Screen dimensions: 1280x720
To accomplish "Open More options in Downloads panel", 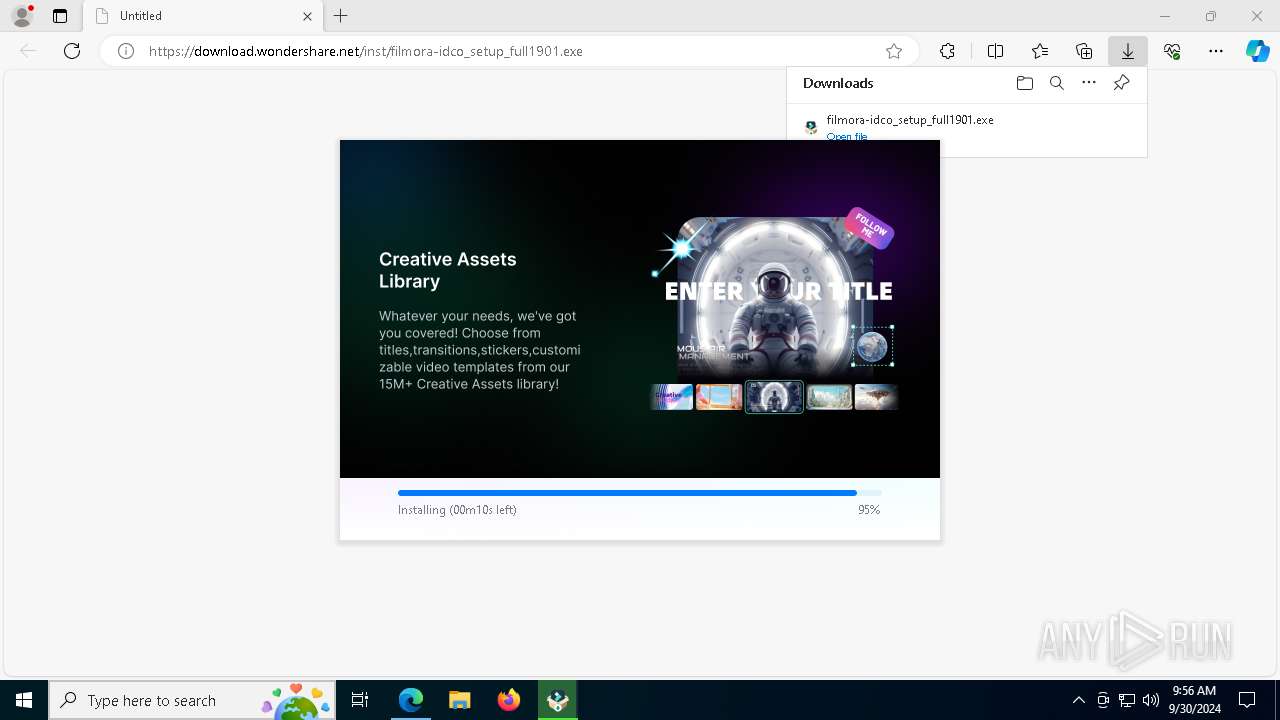I will coord(1089,83).
